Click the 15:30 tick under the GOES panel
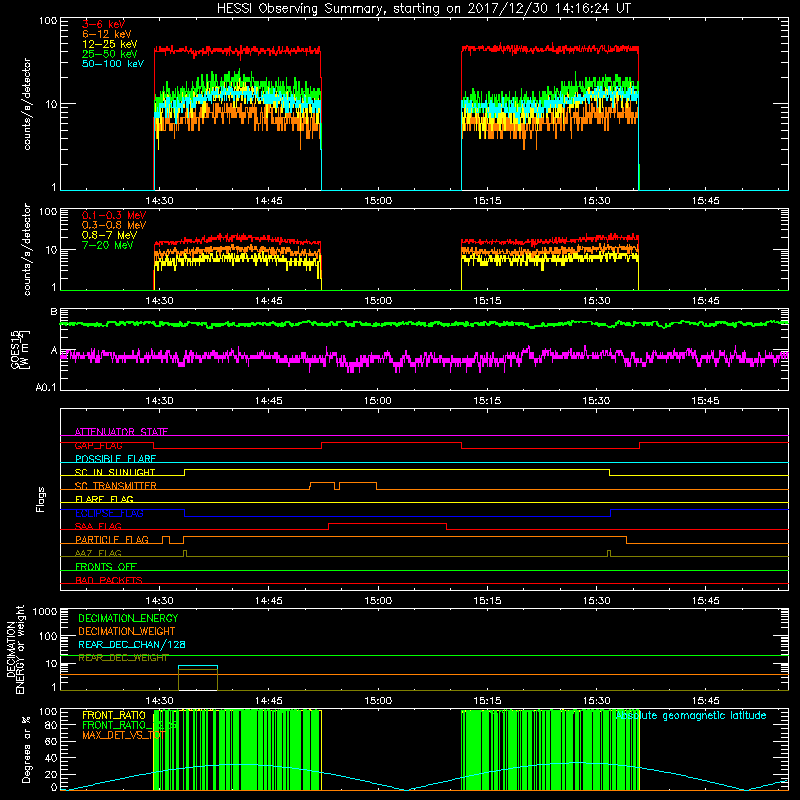 [596, 401]
